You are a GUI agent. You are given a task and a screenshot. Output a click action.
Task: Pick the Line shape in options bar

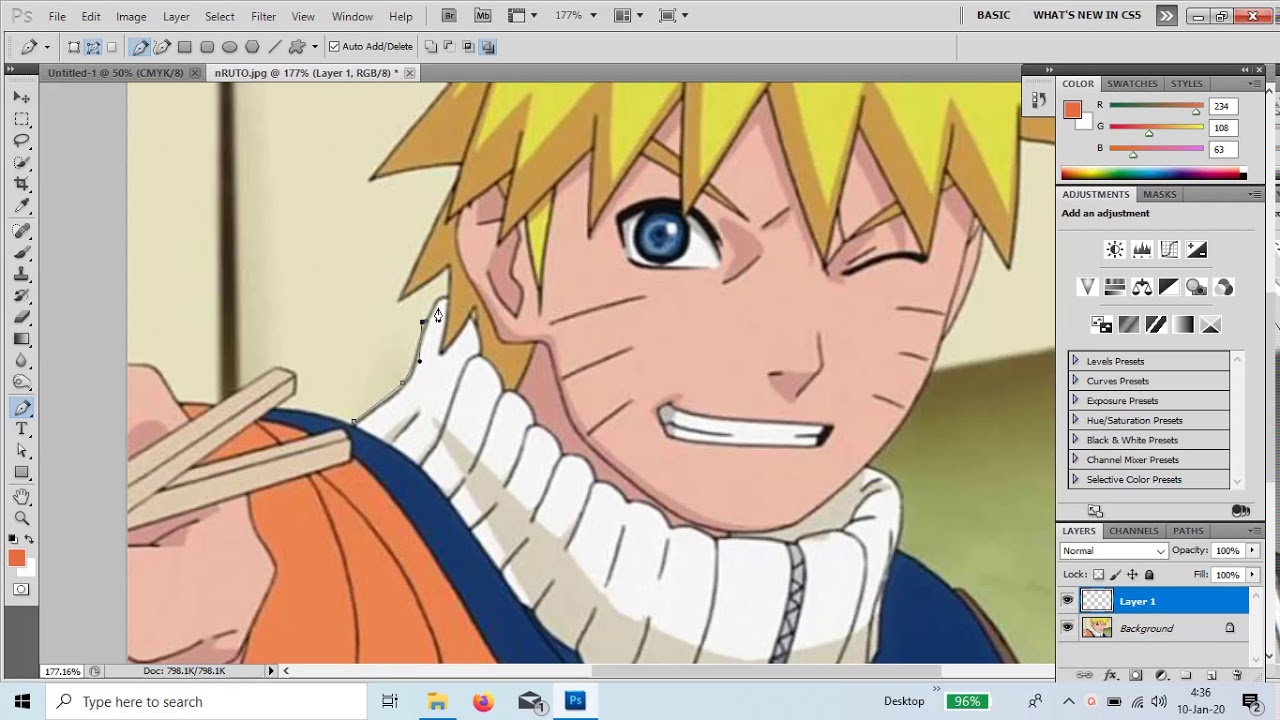click(274, 47)
